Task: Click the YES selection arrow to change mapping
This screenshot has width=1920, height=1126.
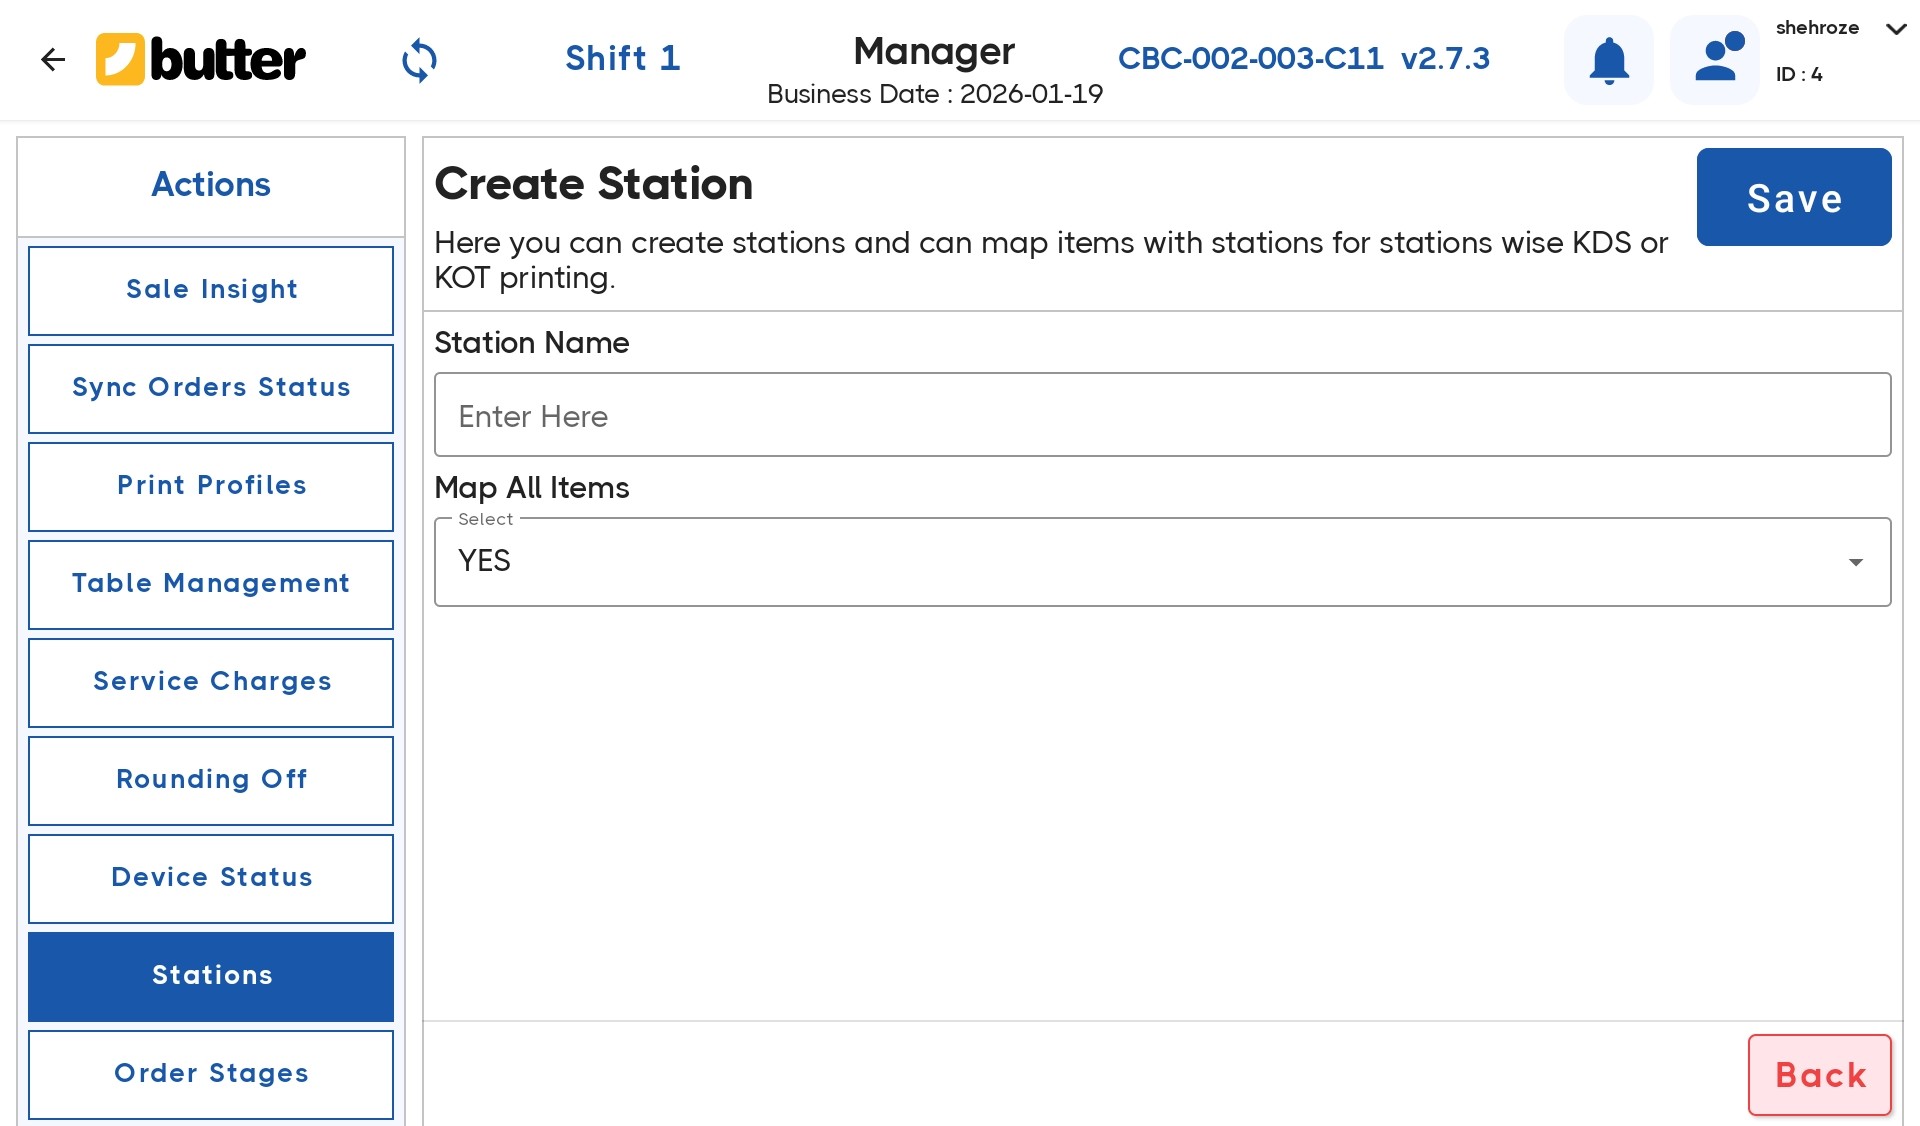Action: pyautogui.click(x=1857, y=562)
